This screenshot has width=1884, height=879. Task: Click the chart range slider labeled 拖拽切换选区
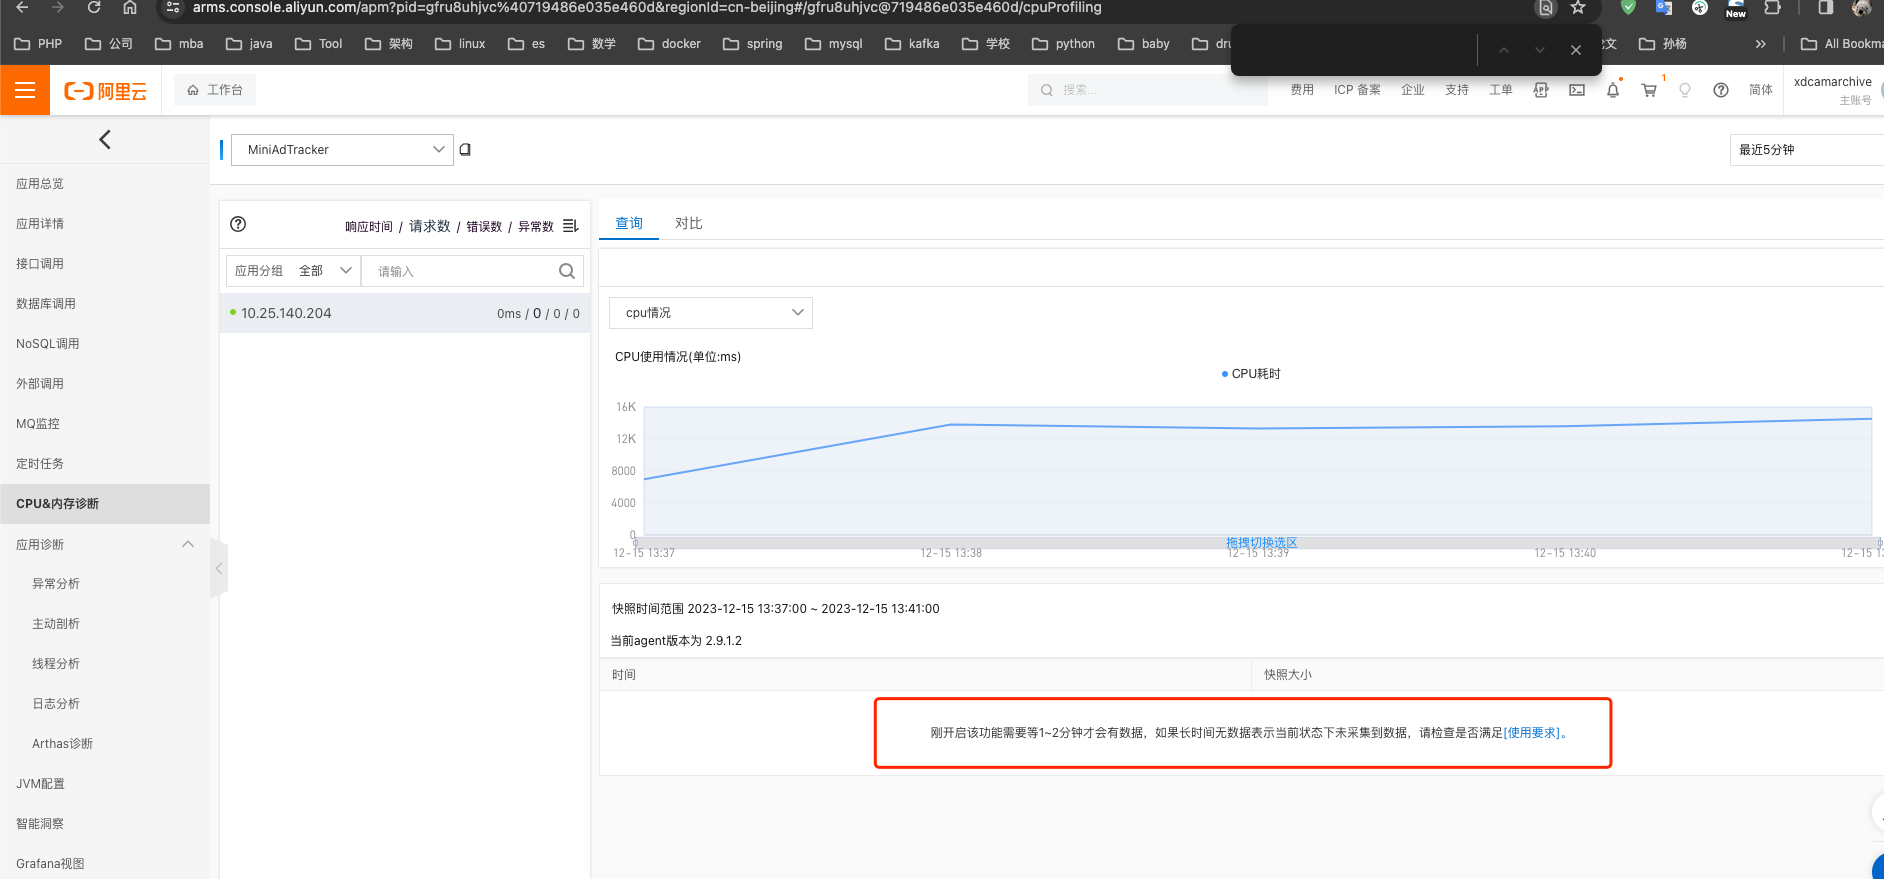(1261, 543)
